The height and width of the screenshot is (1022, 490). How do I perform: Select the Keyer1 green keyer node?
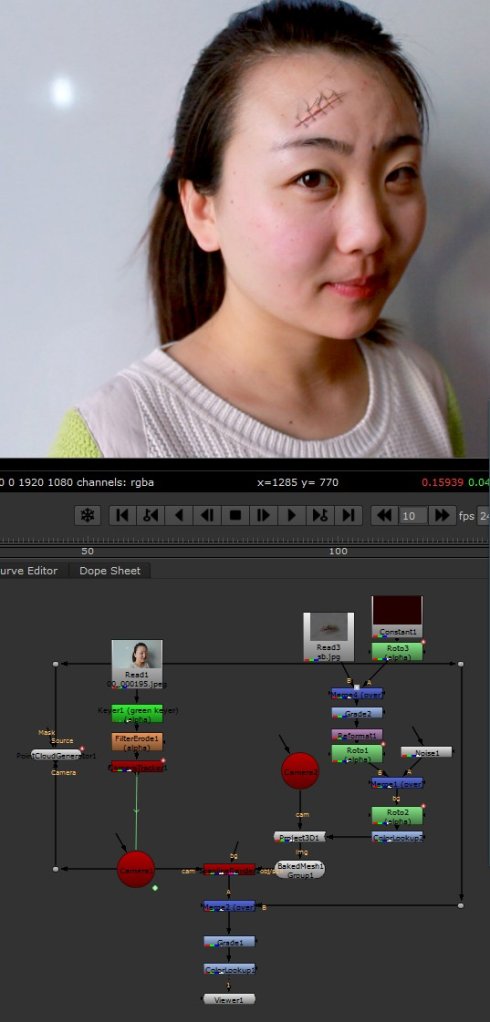137,714
